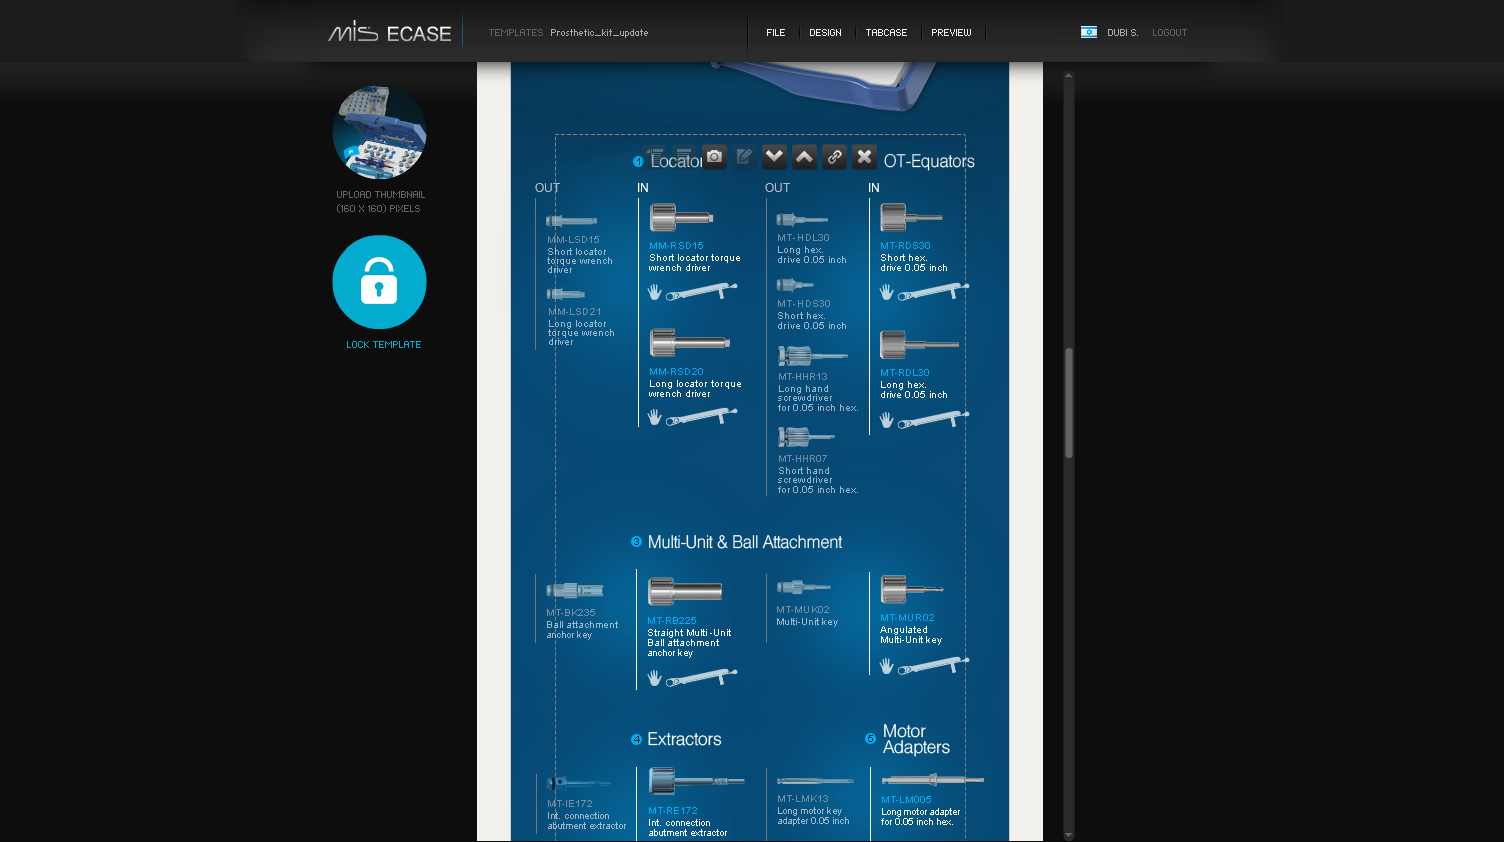Click the hand icon under MT-RDS30
Viewport: 1504px width, 842px height.
(x=887, y=292)
